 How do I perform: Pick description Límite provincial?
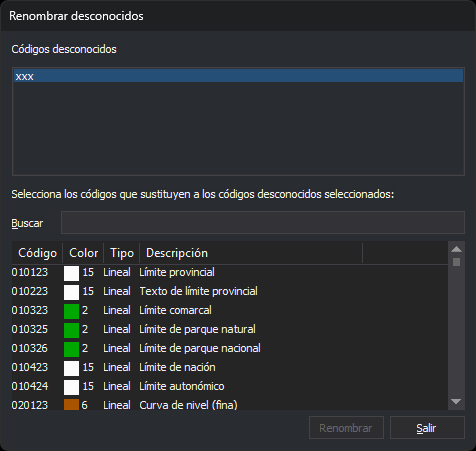coord(177,272)
